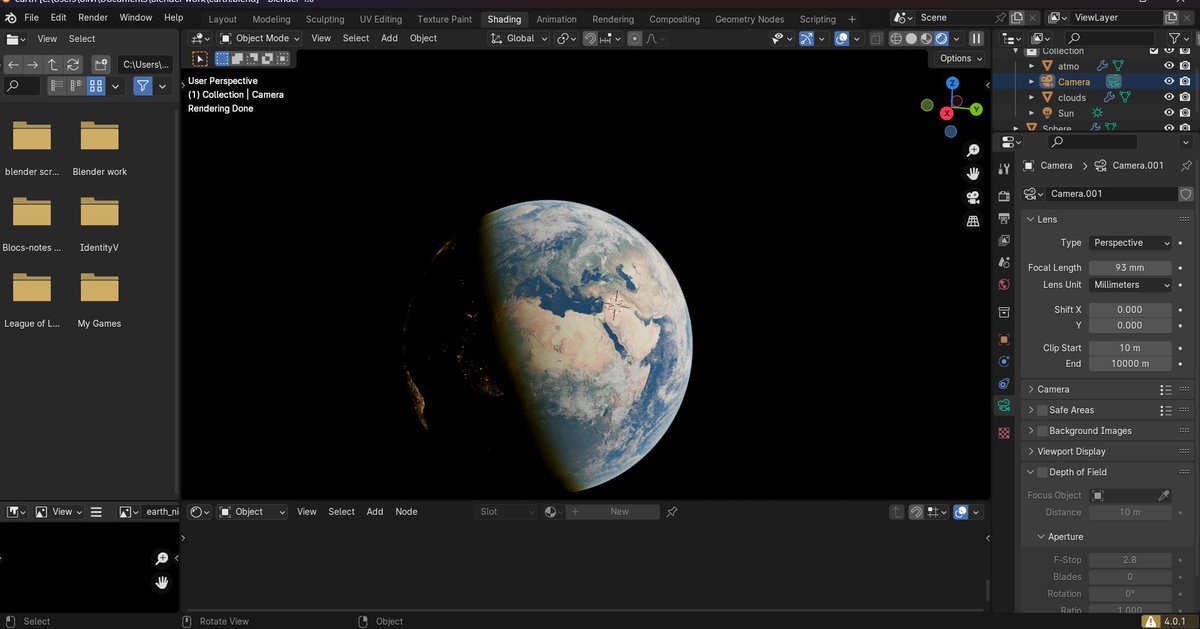Open the Render menu

tap(92, 17)
